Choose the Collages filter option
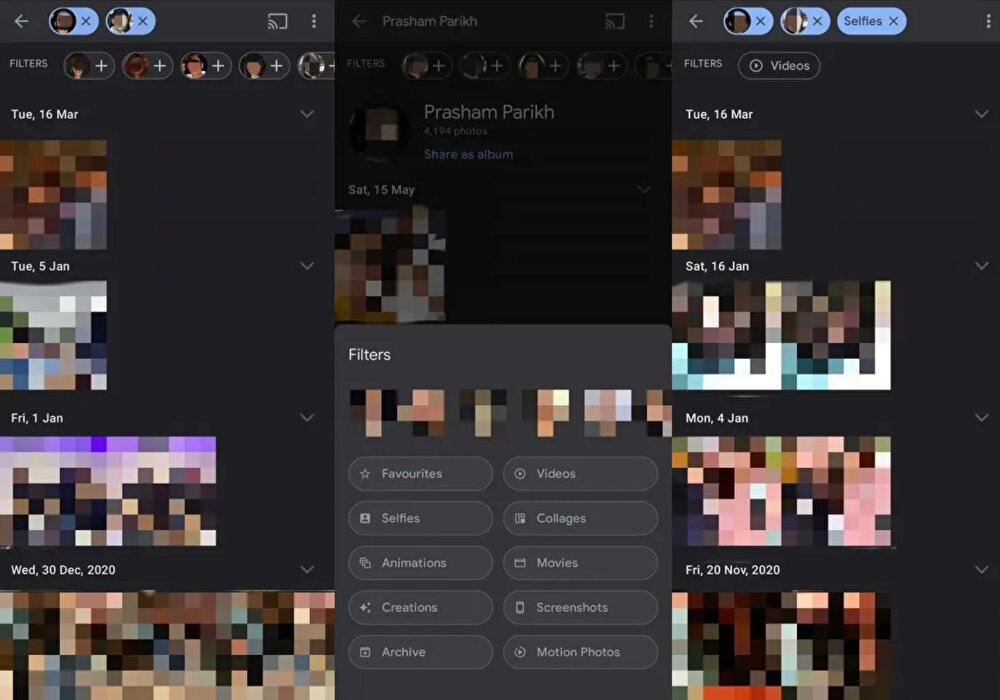The image size is (1000, 700). (580, 518)
